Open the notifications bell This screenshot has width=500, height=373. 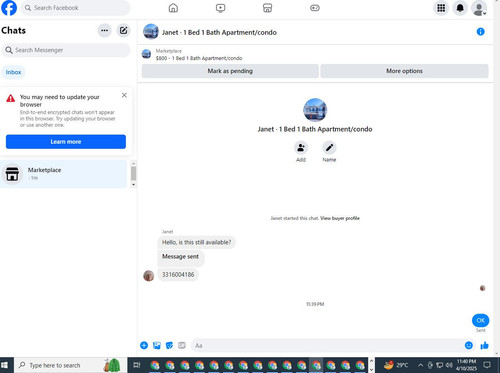point(460,8)
